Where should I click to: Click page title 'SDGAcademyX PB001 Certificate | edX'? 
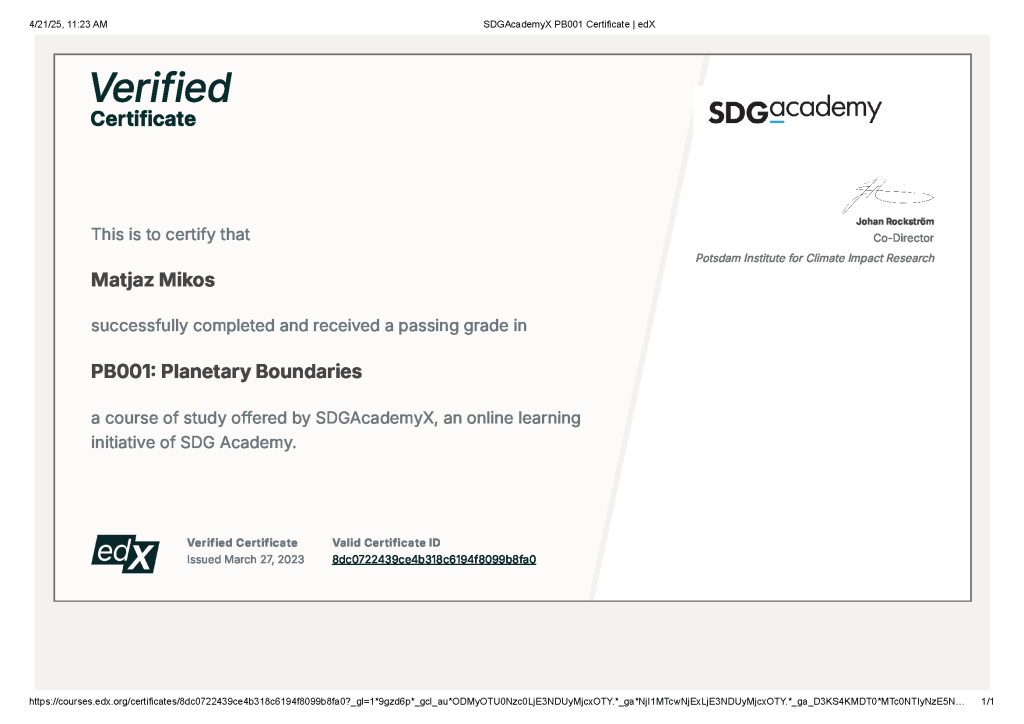(569, 24)
